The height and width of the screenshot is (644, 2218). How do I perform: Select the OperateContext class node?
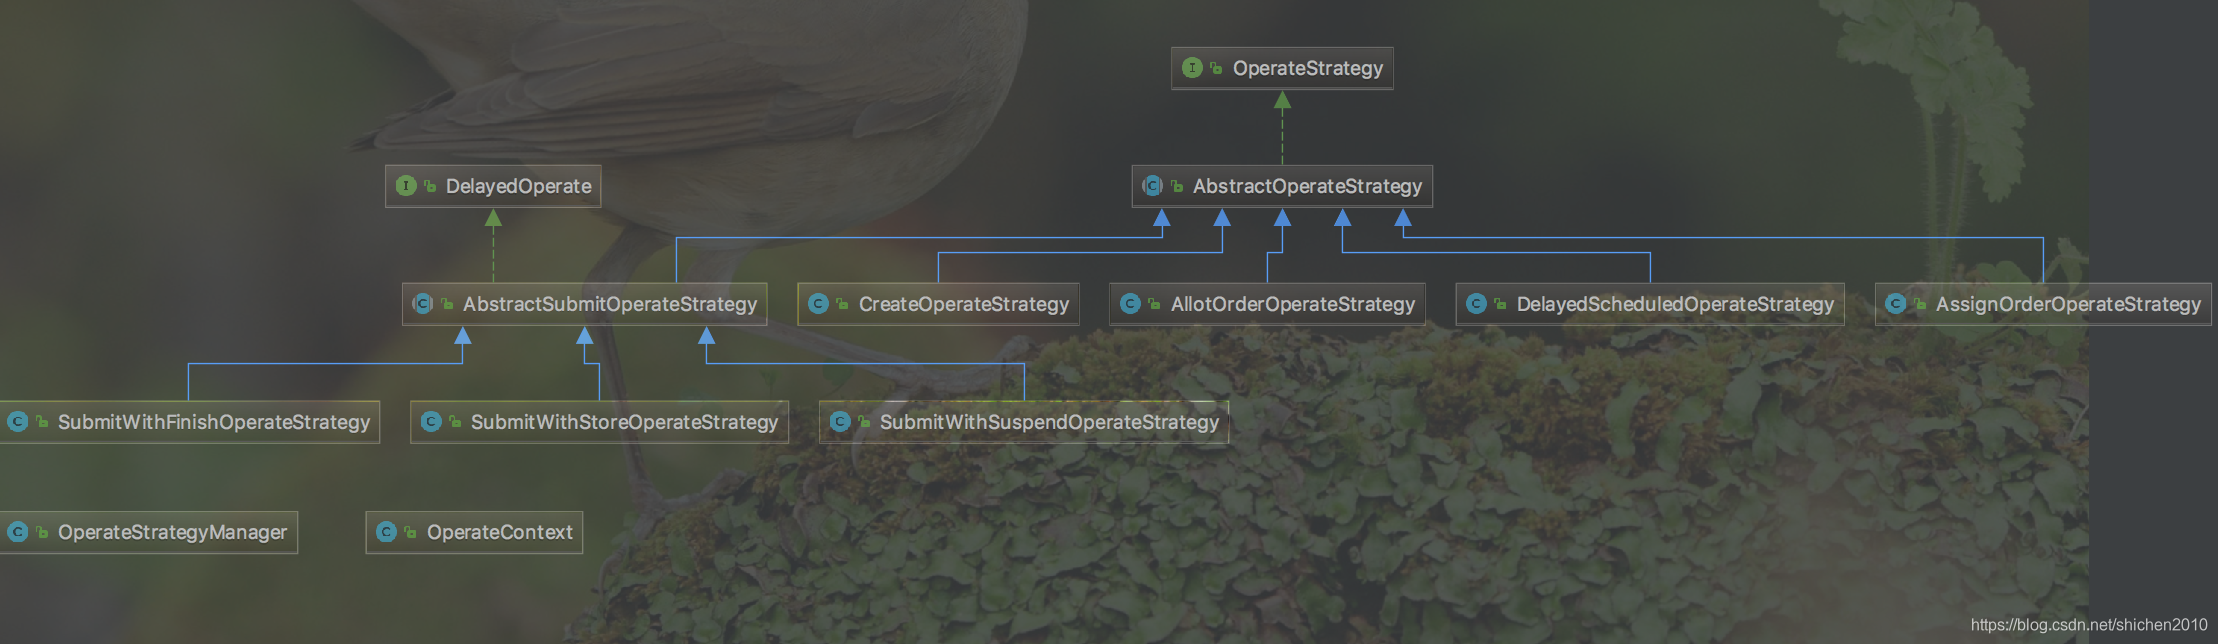[474, 532]
